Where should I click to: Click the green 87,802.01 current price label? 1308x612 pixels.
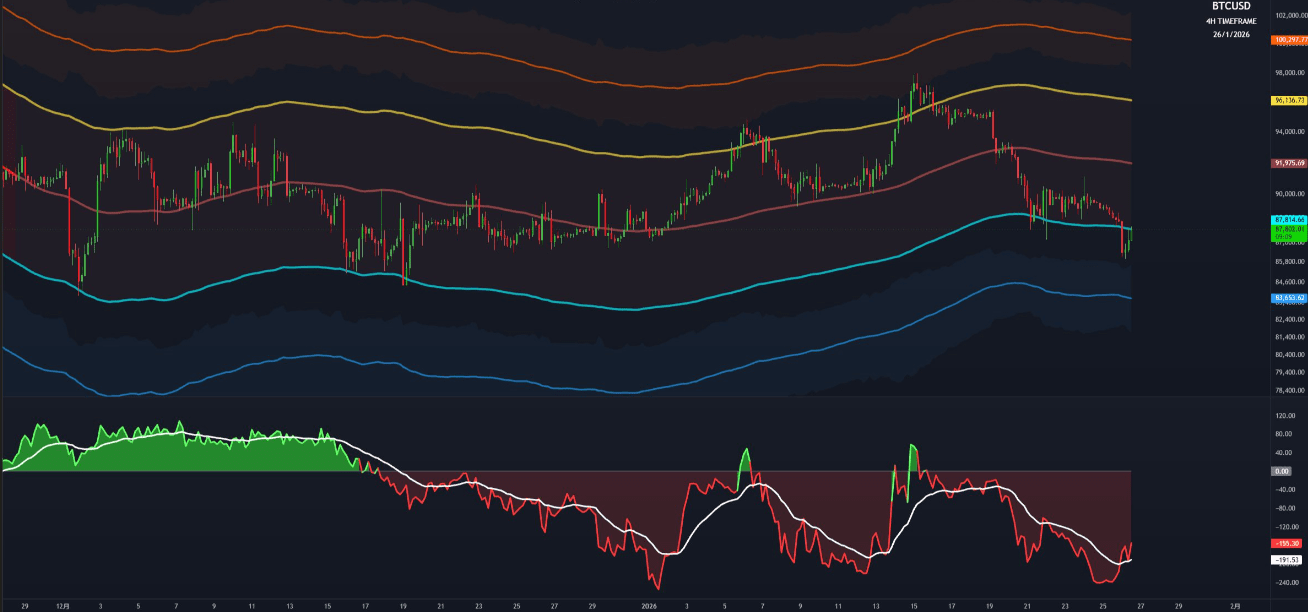1286,228
